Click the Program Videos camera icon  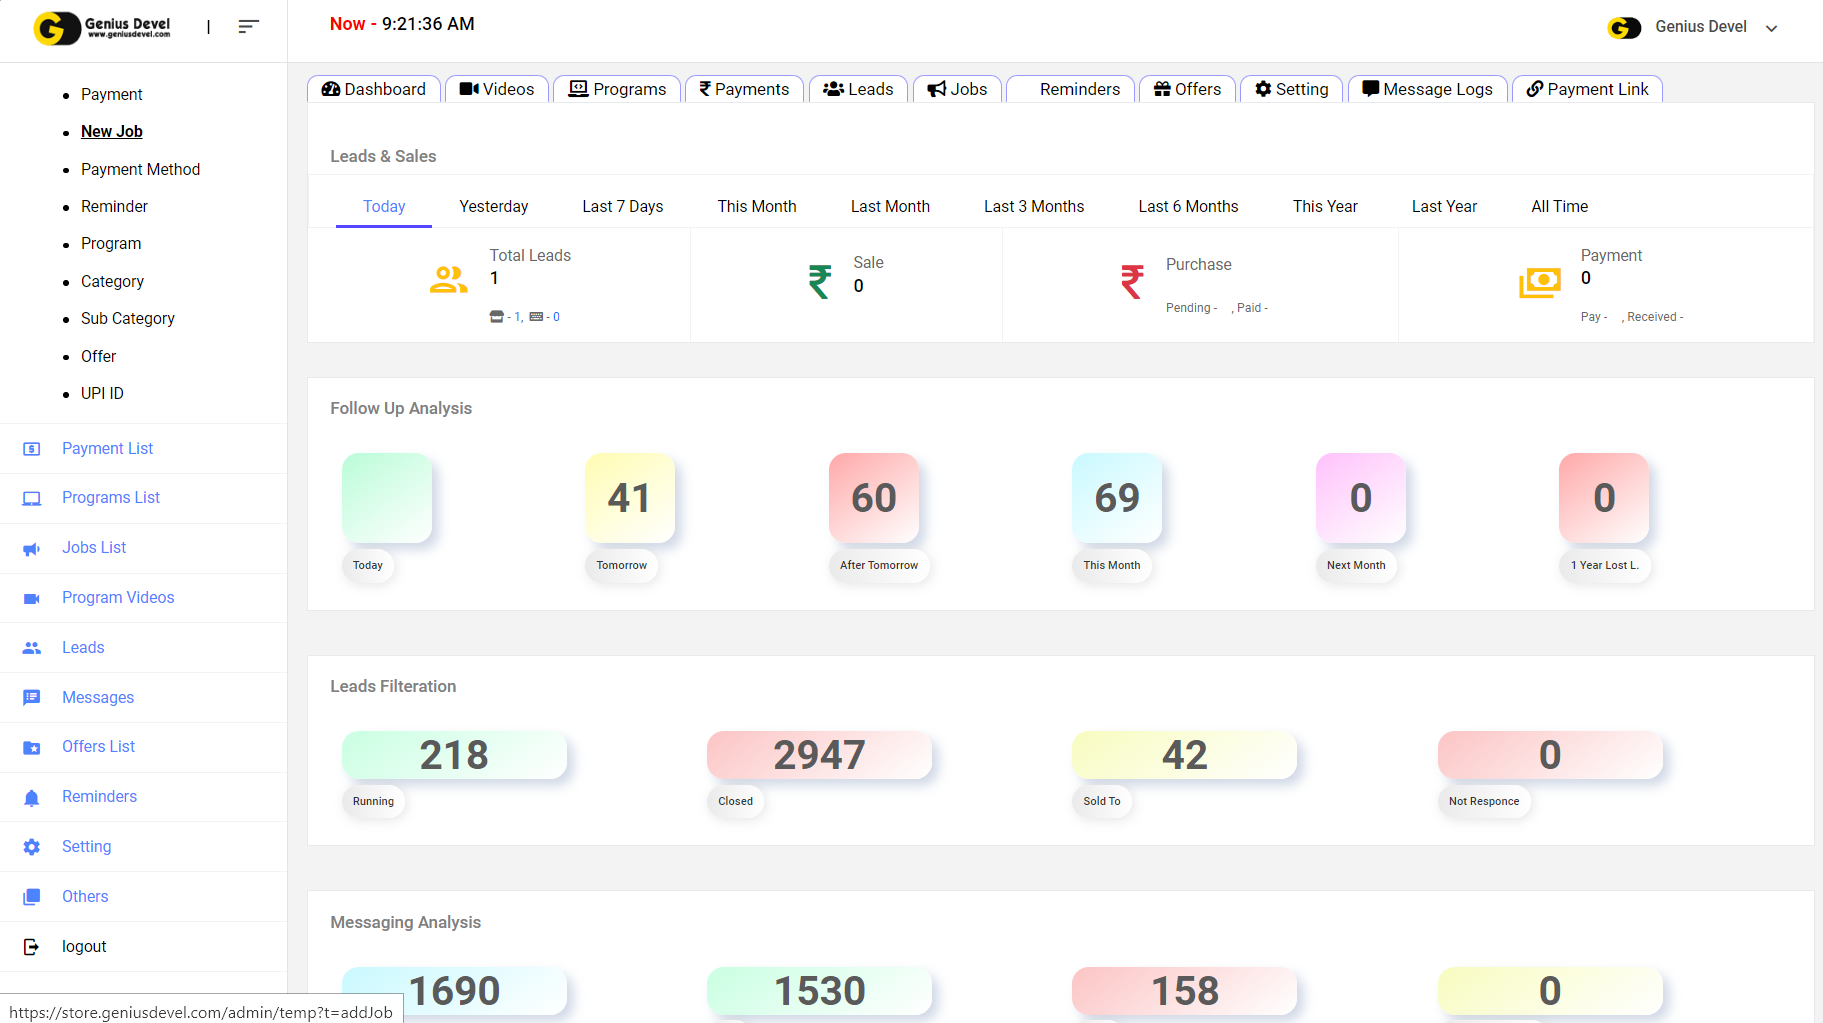[32, 598]
